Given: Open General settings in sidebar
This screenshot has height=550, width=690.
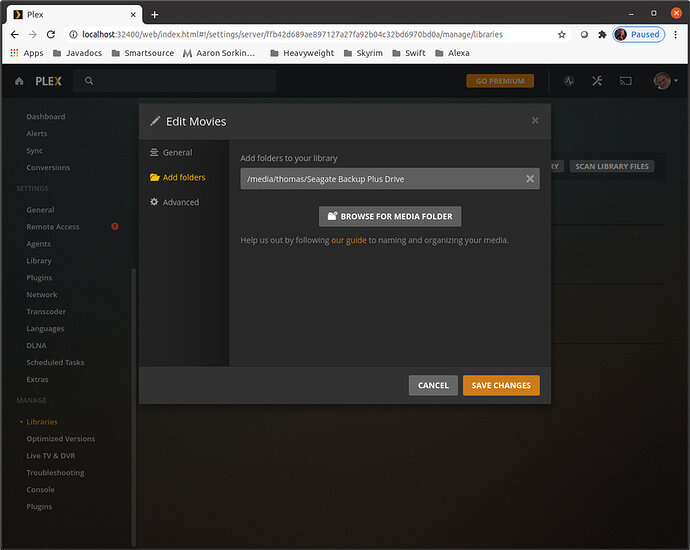Looking at the screenshot, I should pyautogui.click(x=40, y=210).
